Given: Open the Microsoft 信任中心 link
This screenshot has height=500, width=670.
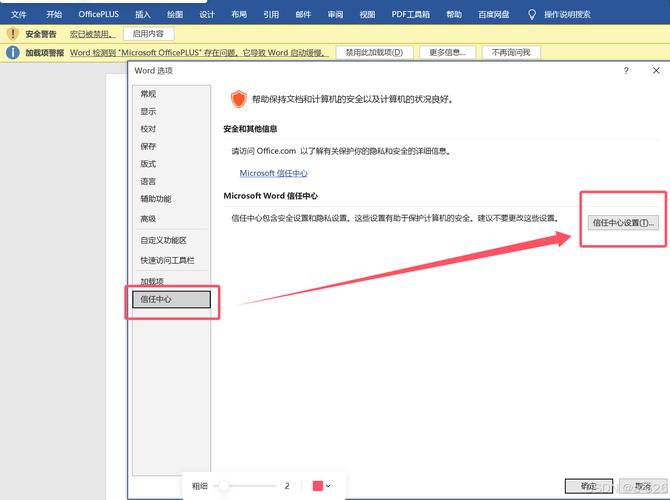Looking at the screenshot, I should 273,173.
